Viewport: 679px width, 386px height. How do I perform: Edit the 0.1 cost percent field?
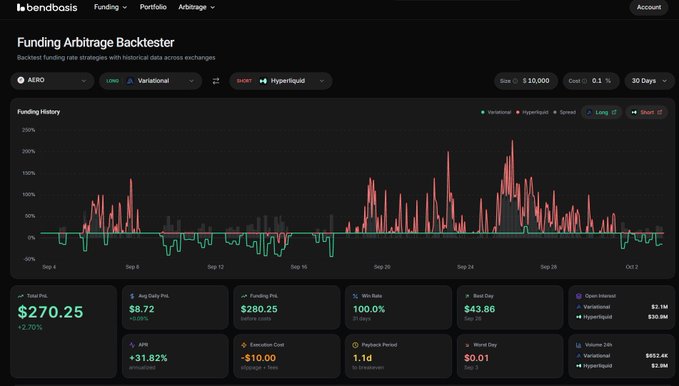pos(597,81)
